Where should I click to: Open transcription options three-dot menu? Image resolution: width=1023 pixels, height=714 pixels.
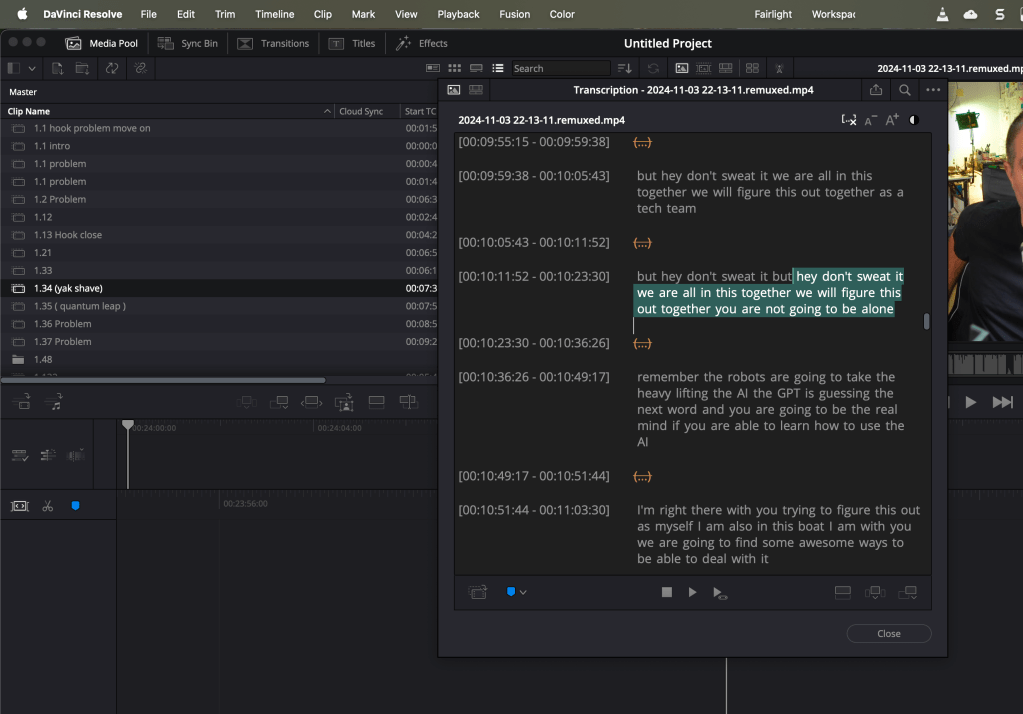click(x=933, y=90)
